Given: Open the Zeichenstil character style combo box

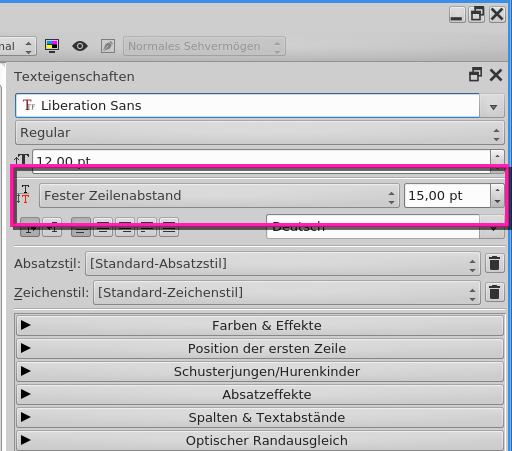Looking at the screenshot, I should click(x=287, y=293).
